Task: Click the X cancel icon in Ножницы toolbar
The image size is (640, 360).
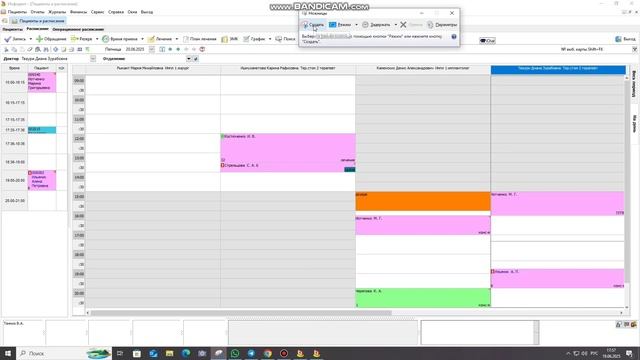Action: pyautogui.click(x=403, y=25)
